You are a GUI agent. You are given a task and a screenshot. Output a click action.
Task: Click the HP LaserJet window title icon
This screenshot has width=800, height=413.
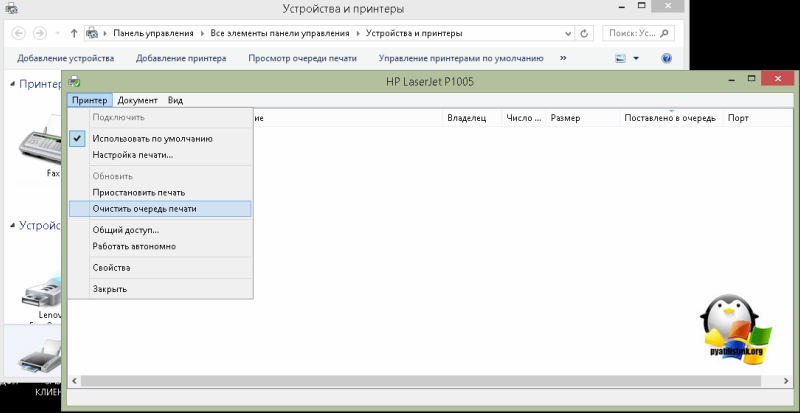tap(75, 81)
